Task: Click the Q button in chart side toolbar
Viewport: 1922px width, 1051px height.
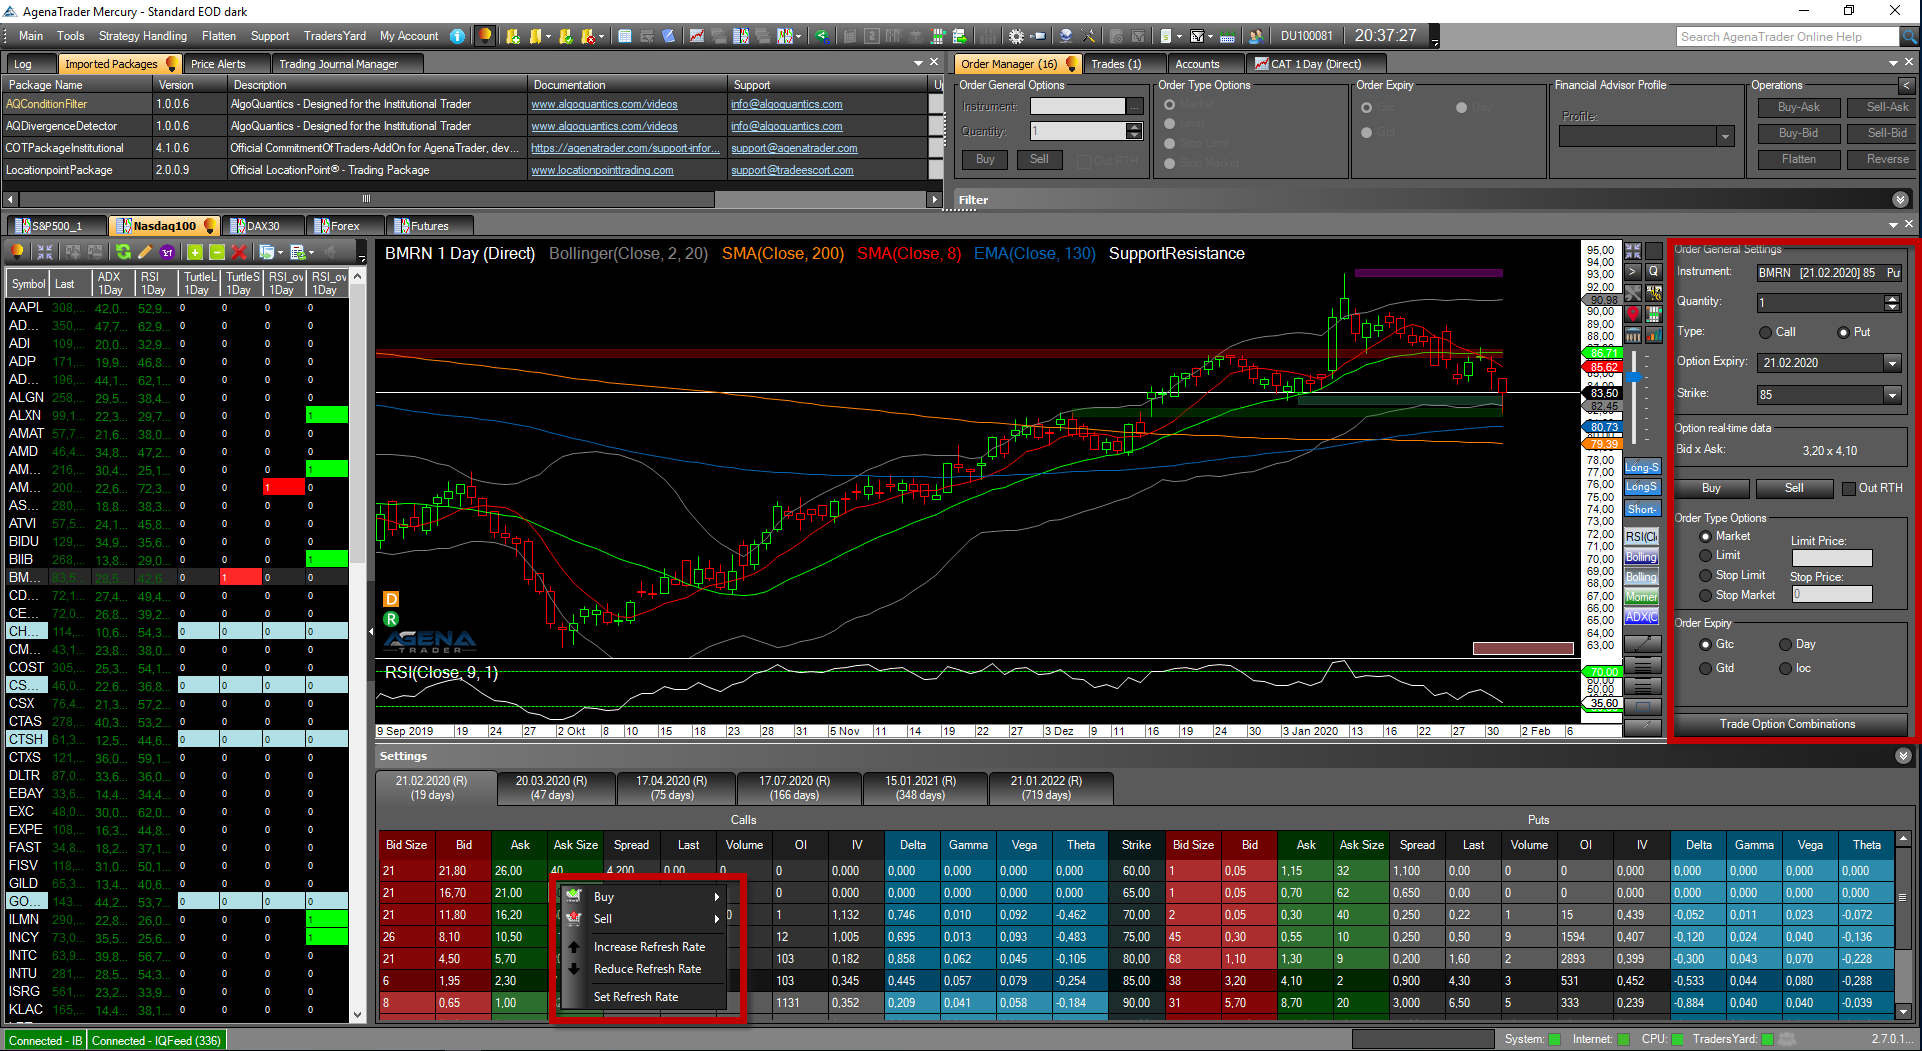Action: point(1654,271)
